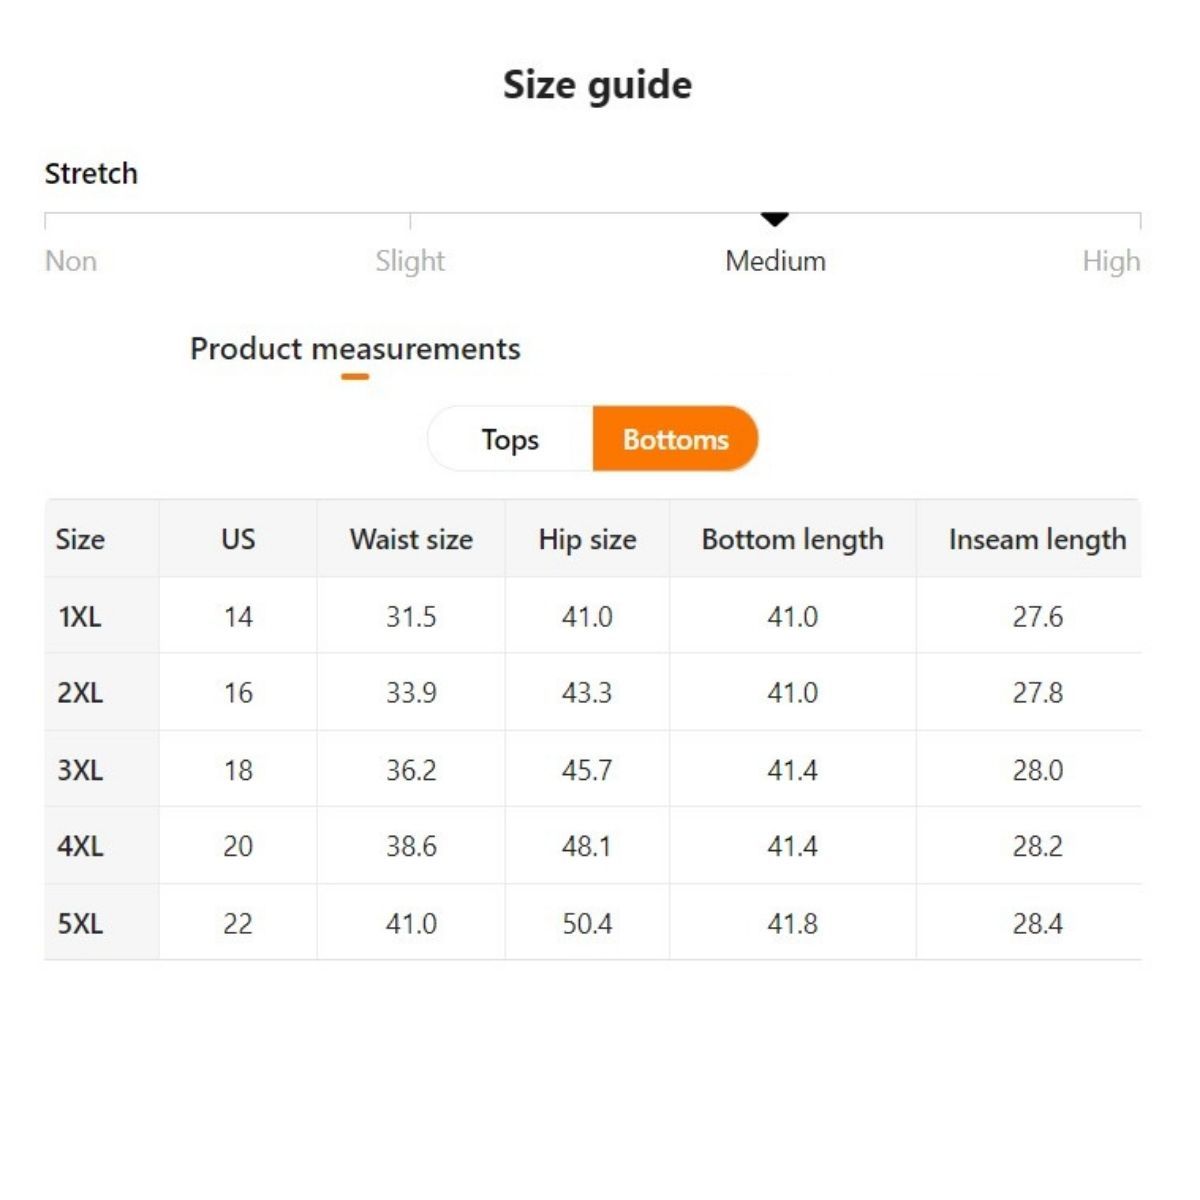Open the Product measurements tab
The height and width of the screenshot is (1200, 1200).
[x=355, y=349]
